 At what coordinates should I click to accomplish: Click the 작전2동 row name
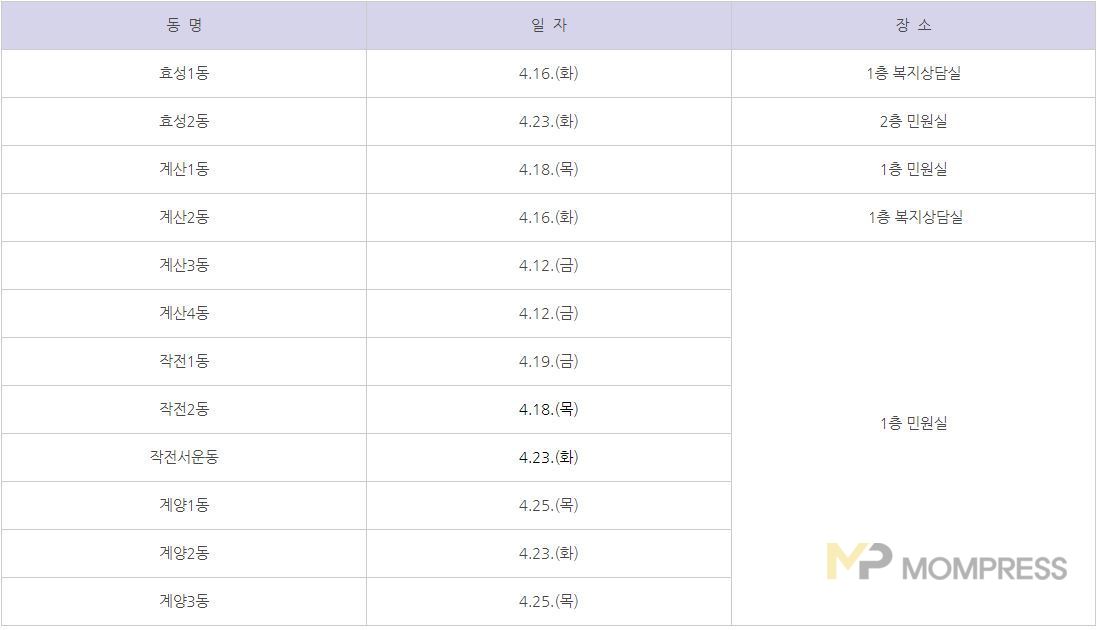184,409
